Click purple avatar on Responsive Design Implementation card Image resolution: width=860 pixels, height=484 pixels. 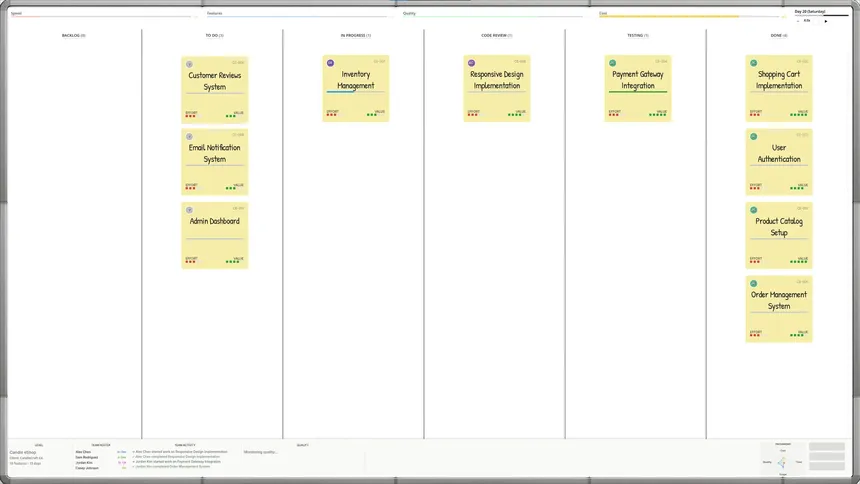[471, 63]
